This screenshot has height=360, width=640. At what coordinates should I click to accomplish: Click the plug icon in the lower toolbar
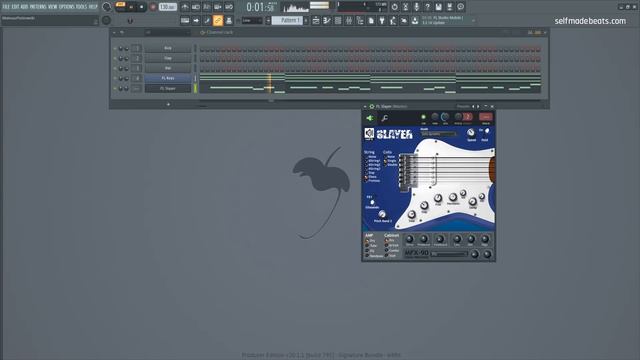(382, 20)
